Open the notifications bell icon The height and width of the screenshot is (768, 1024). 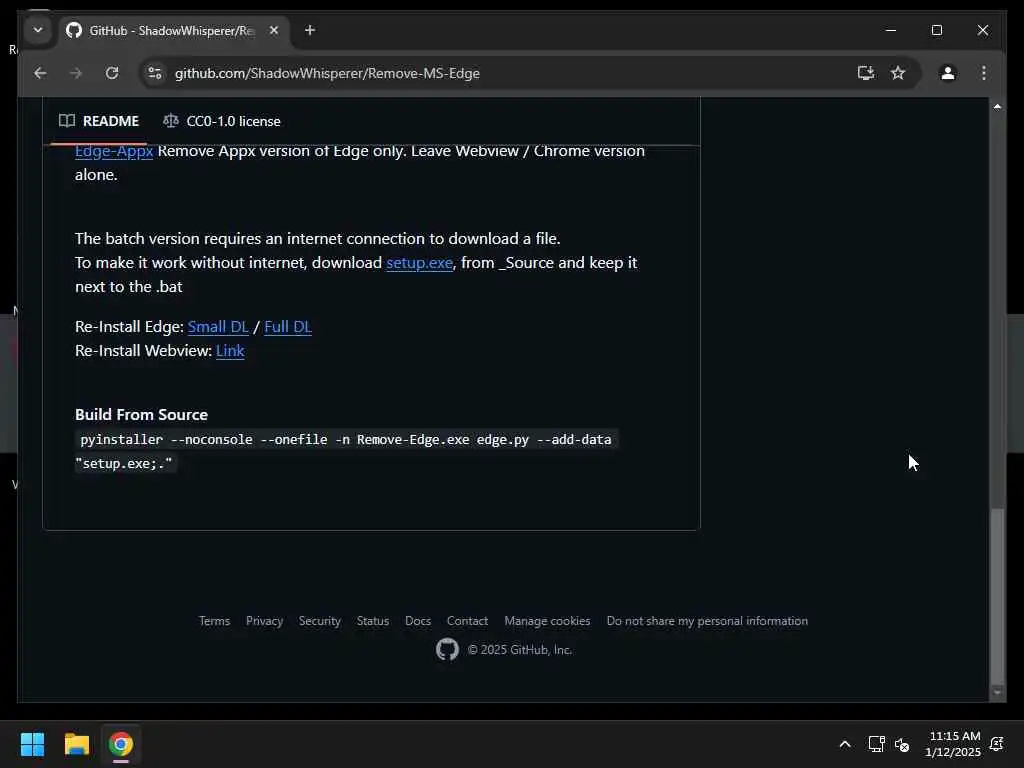[997, 744]
